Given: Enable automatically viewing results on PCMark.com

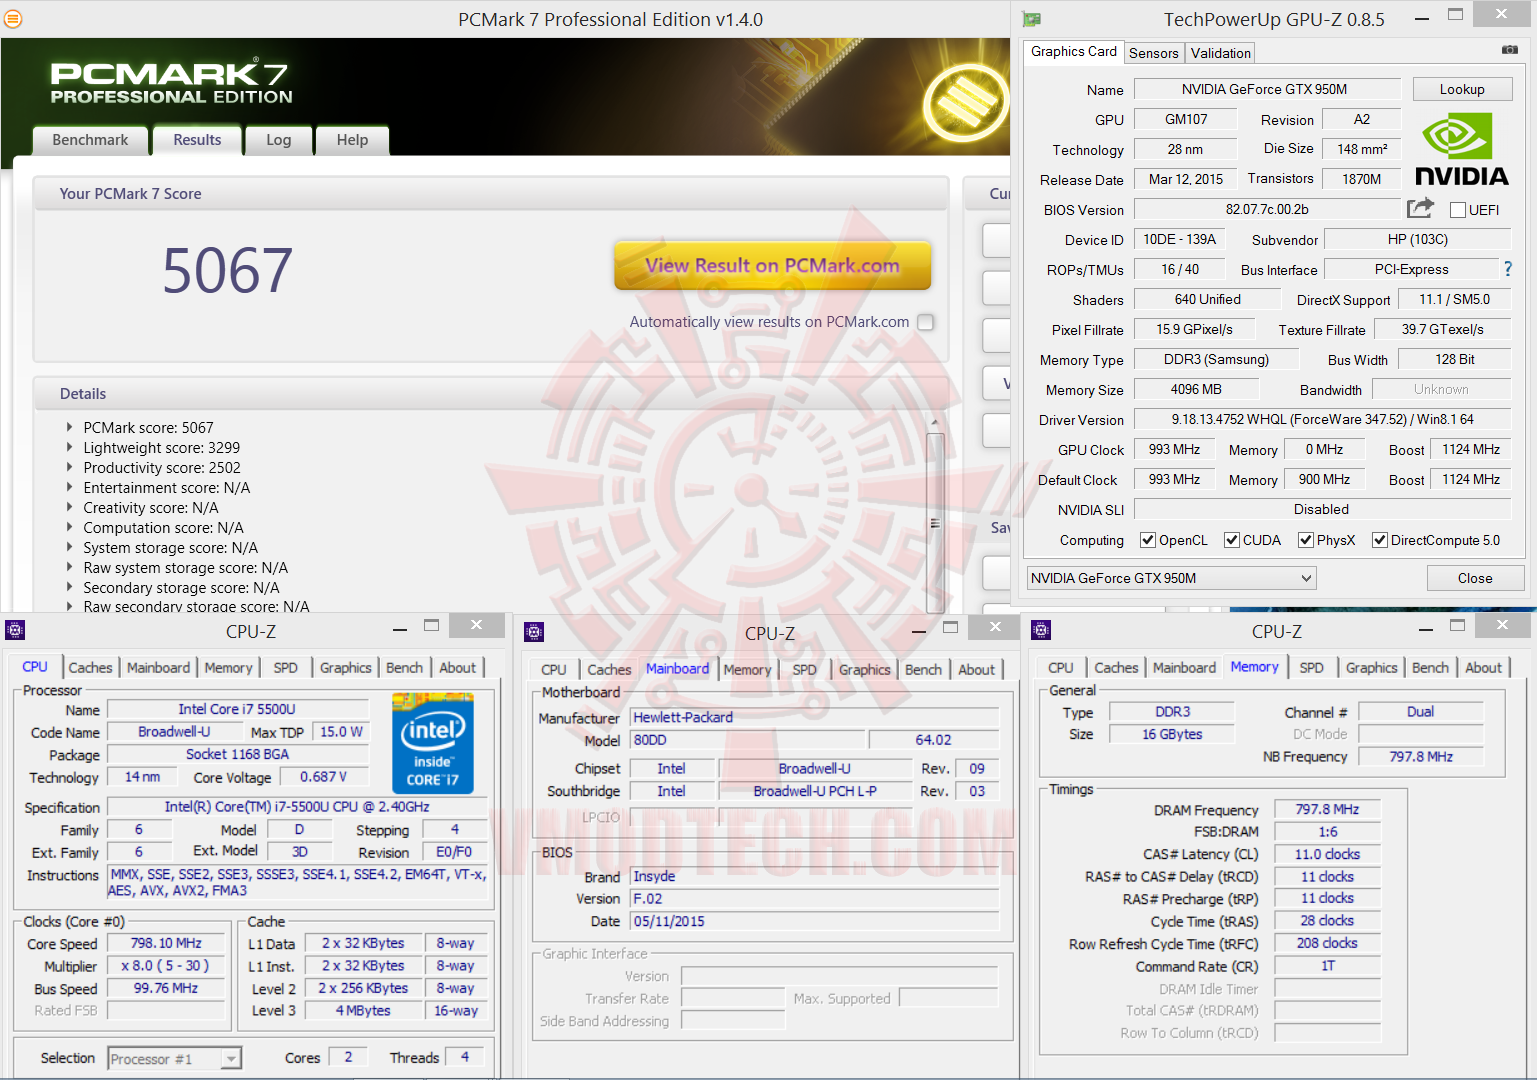Looking at the screenshot, I should tap(926, 322).
